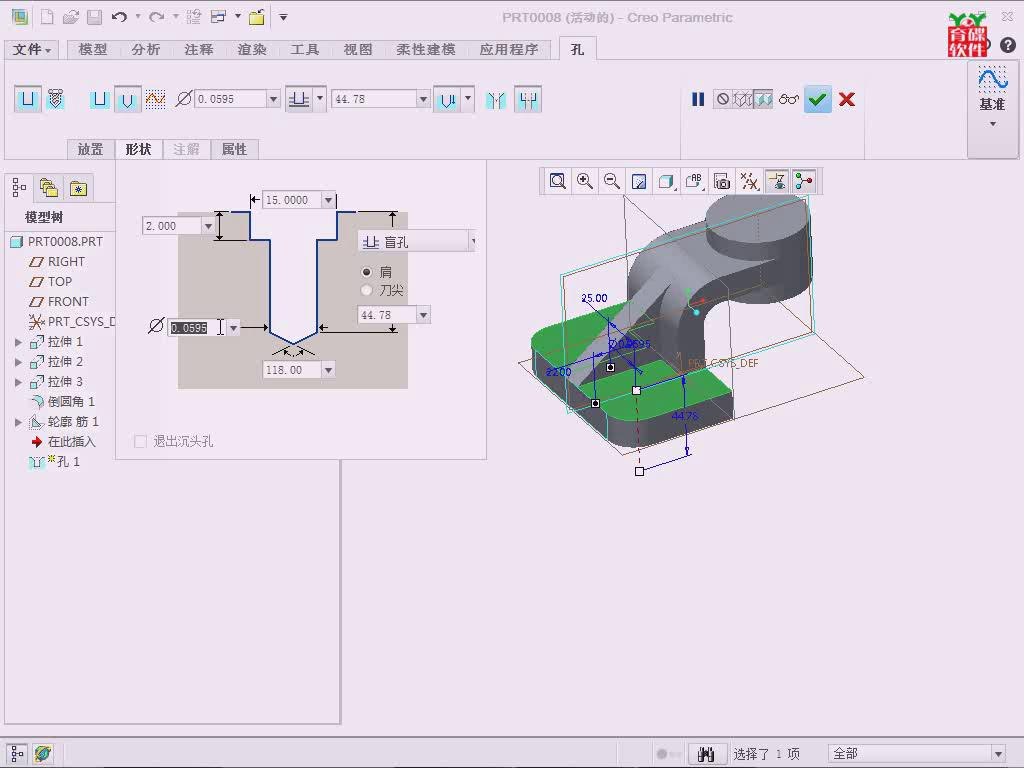Select the simple hole type icon
The image size is (1024, 768).
(28, 99)
